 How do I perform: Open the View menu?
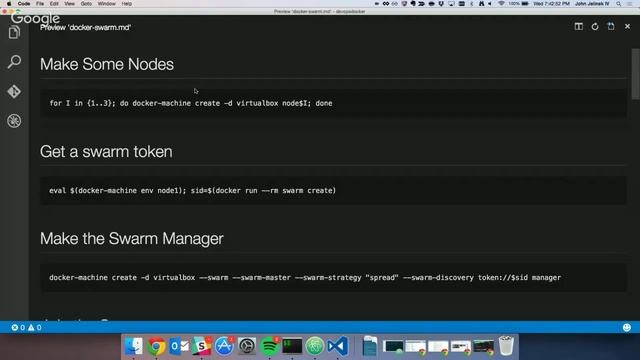pyautogui.click(x=69, y=4)
